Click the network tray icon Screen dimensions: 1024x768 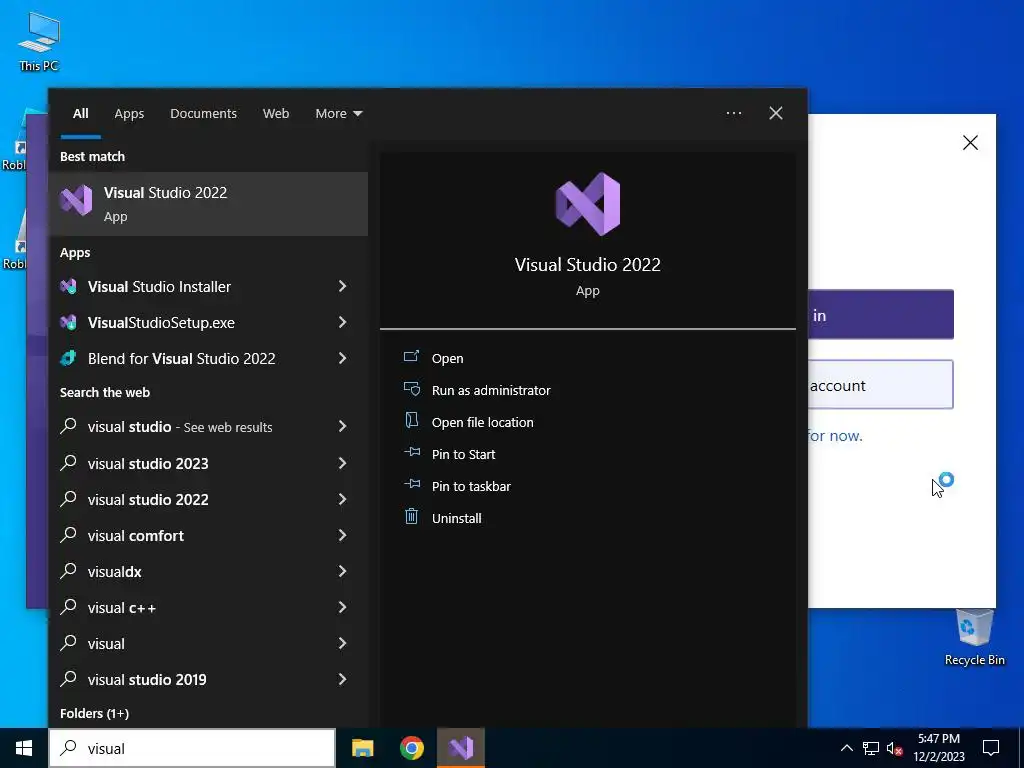pos(871,748)
